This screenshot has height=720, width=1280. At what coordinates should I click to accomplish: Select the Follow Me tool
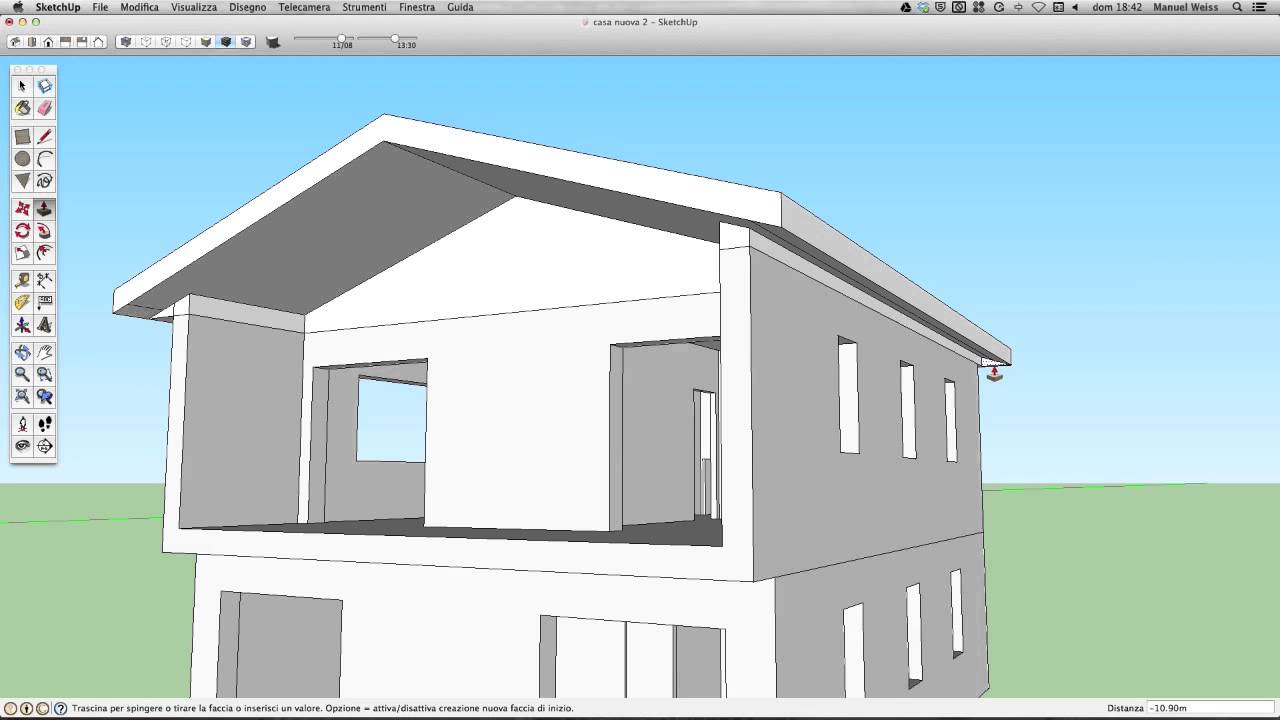[45, 231]
